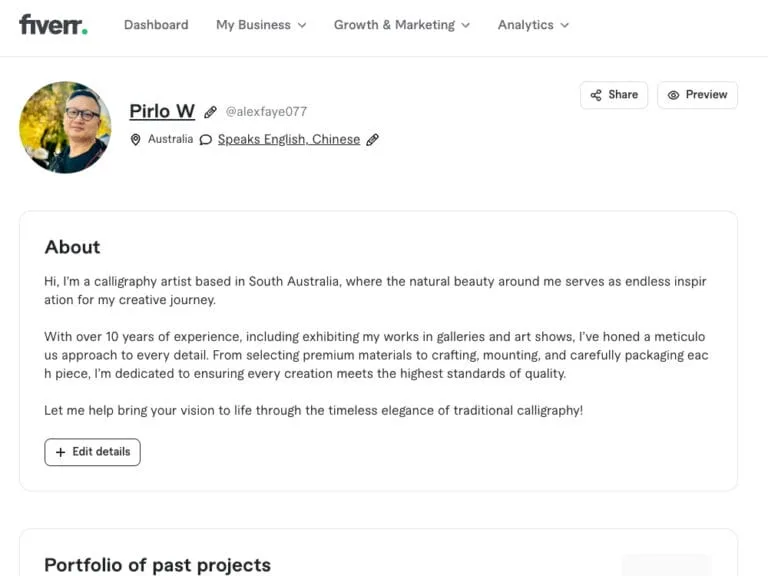Open the Pirlo W name link
This screenshot has width=768, height=576.
coord(162,111)
